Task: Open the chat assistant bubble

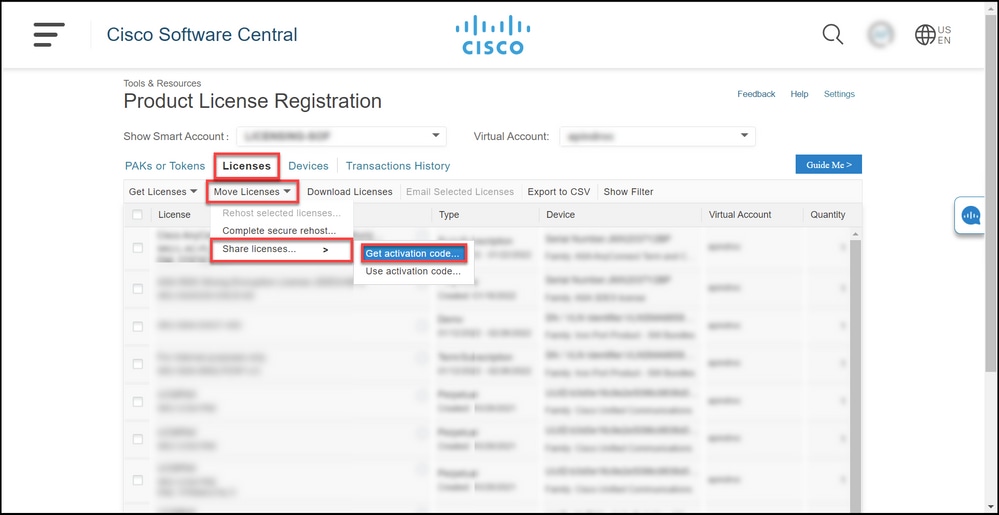Action: [971, 215]
